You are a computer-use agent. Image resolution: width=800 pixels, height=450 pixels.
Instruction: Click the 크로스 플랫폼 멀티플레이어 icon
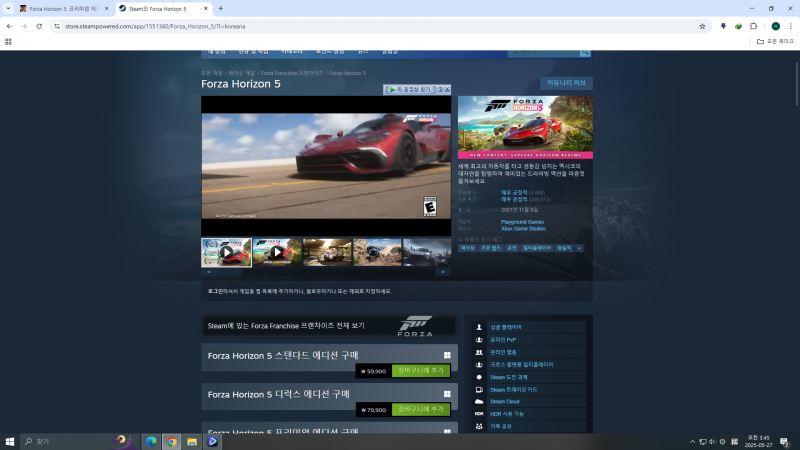tap(479, 365)
